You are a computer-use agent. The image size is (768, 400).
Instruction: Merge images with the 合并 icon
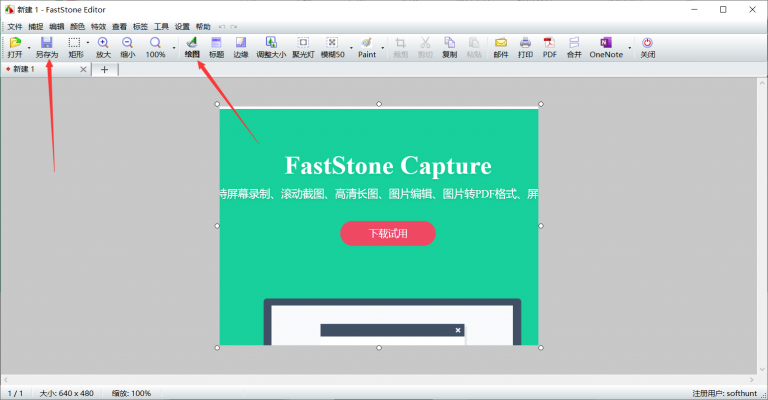pos(574,47)
